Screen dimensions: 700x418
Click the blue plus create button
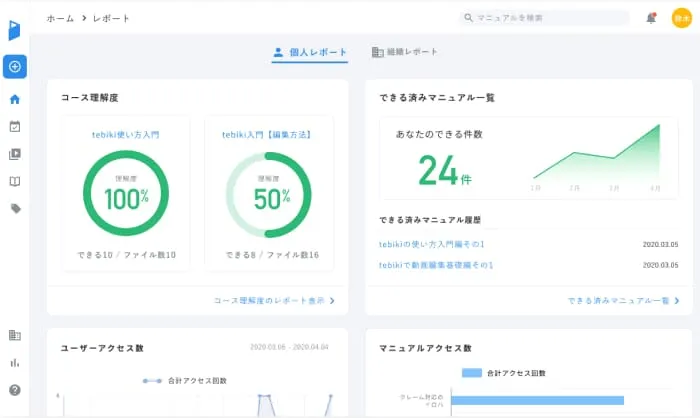click(15, 67)
